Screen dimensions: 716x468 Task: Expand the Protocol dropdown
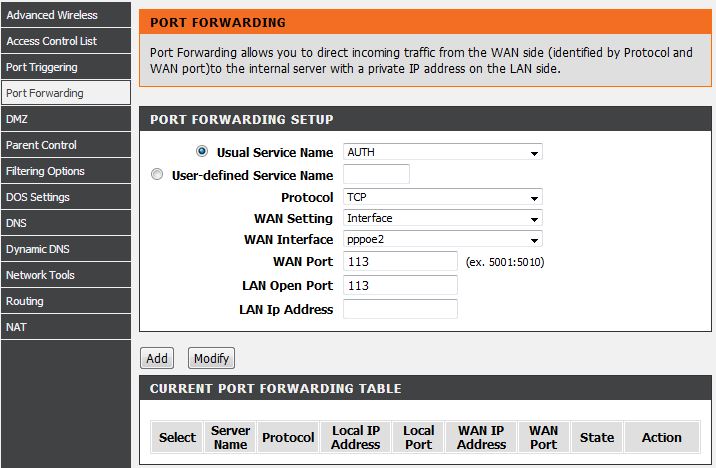tap(442, 198)
